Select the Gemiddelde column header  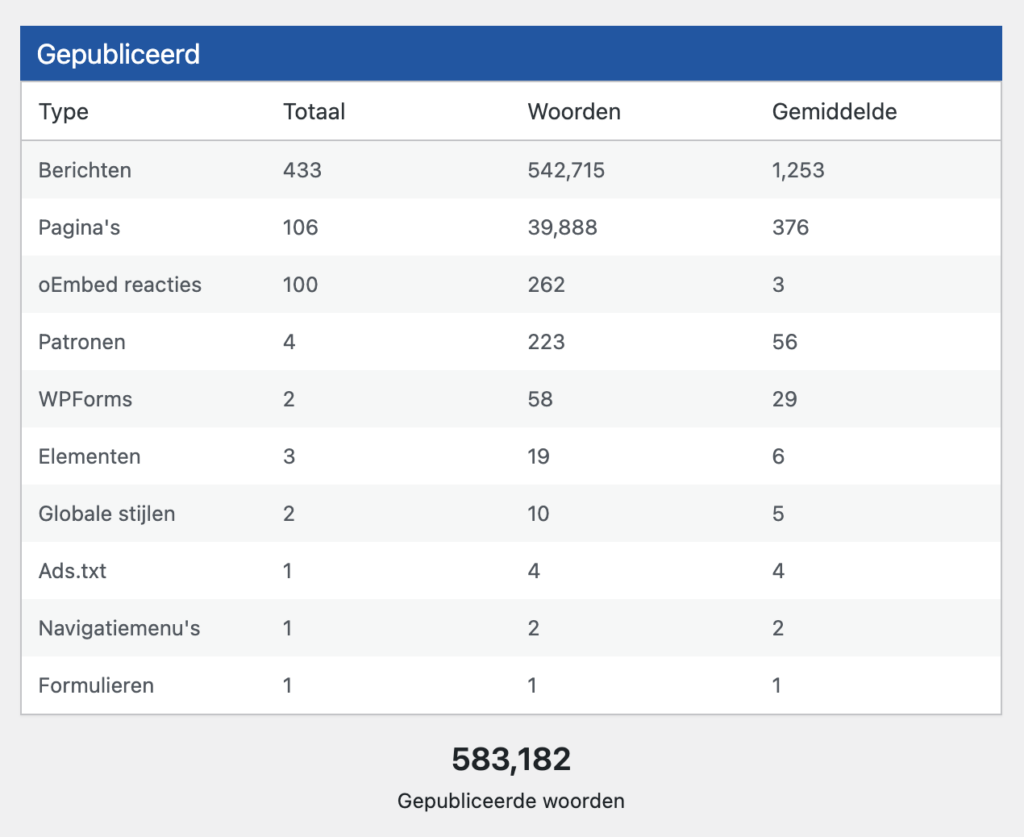pyautogui.click(x=834, y=112)
